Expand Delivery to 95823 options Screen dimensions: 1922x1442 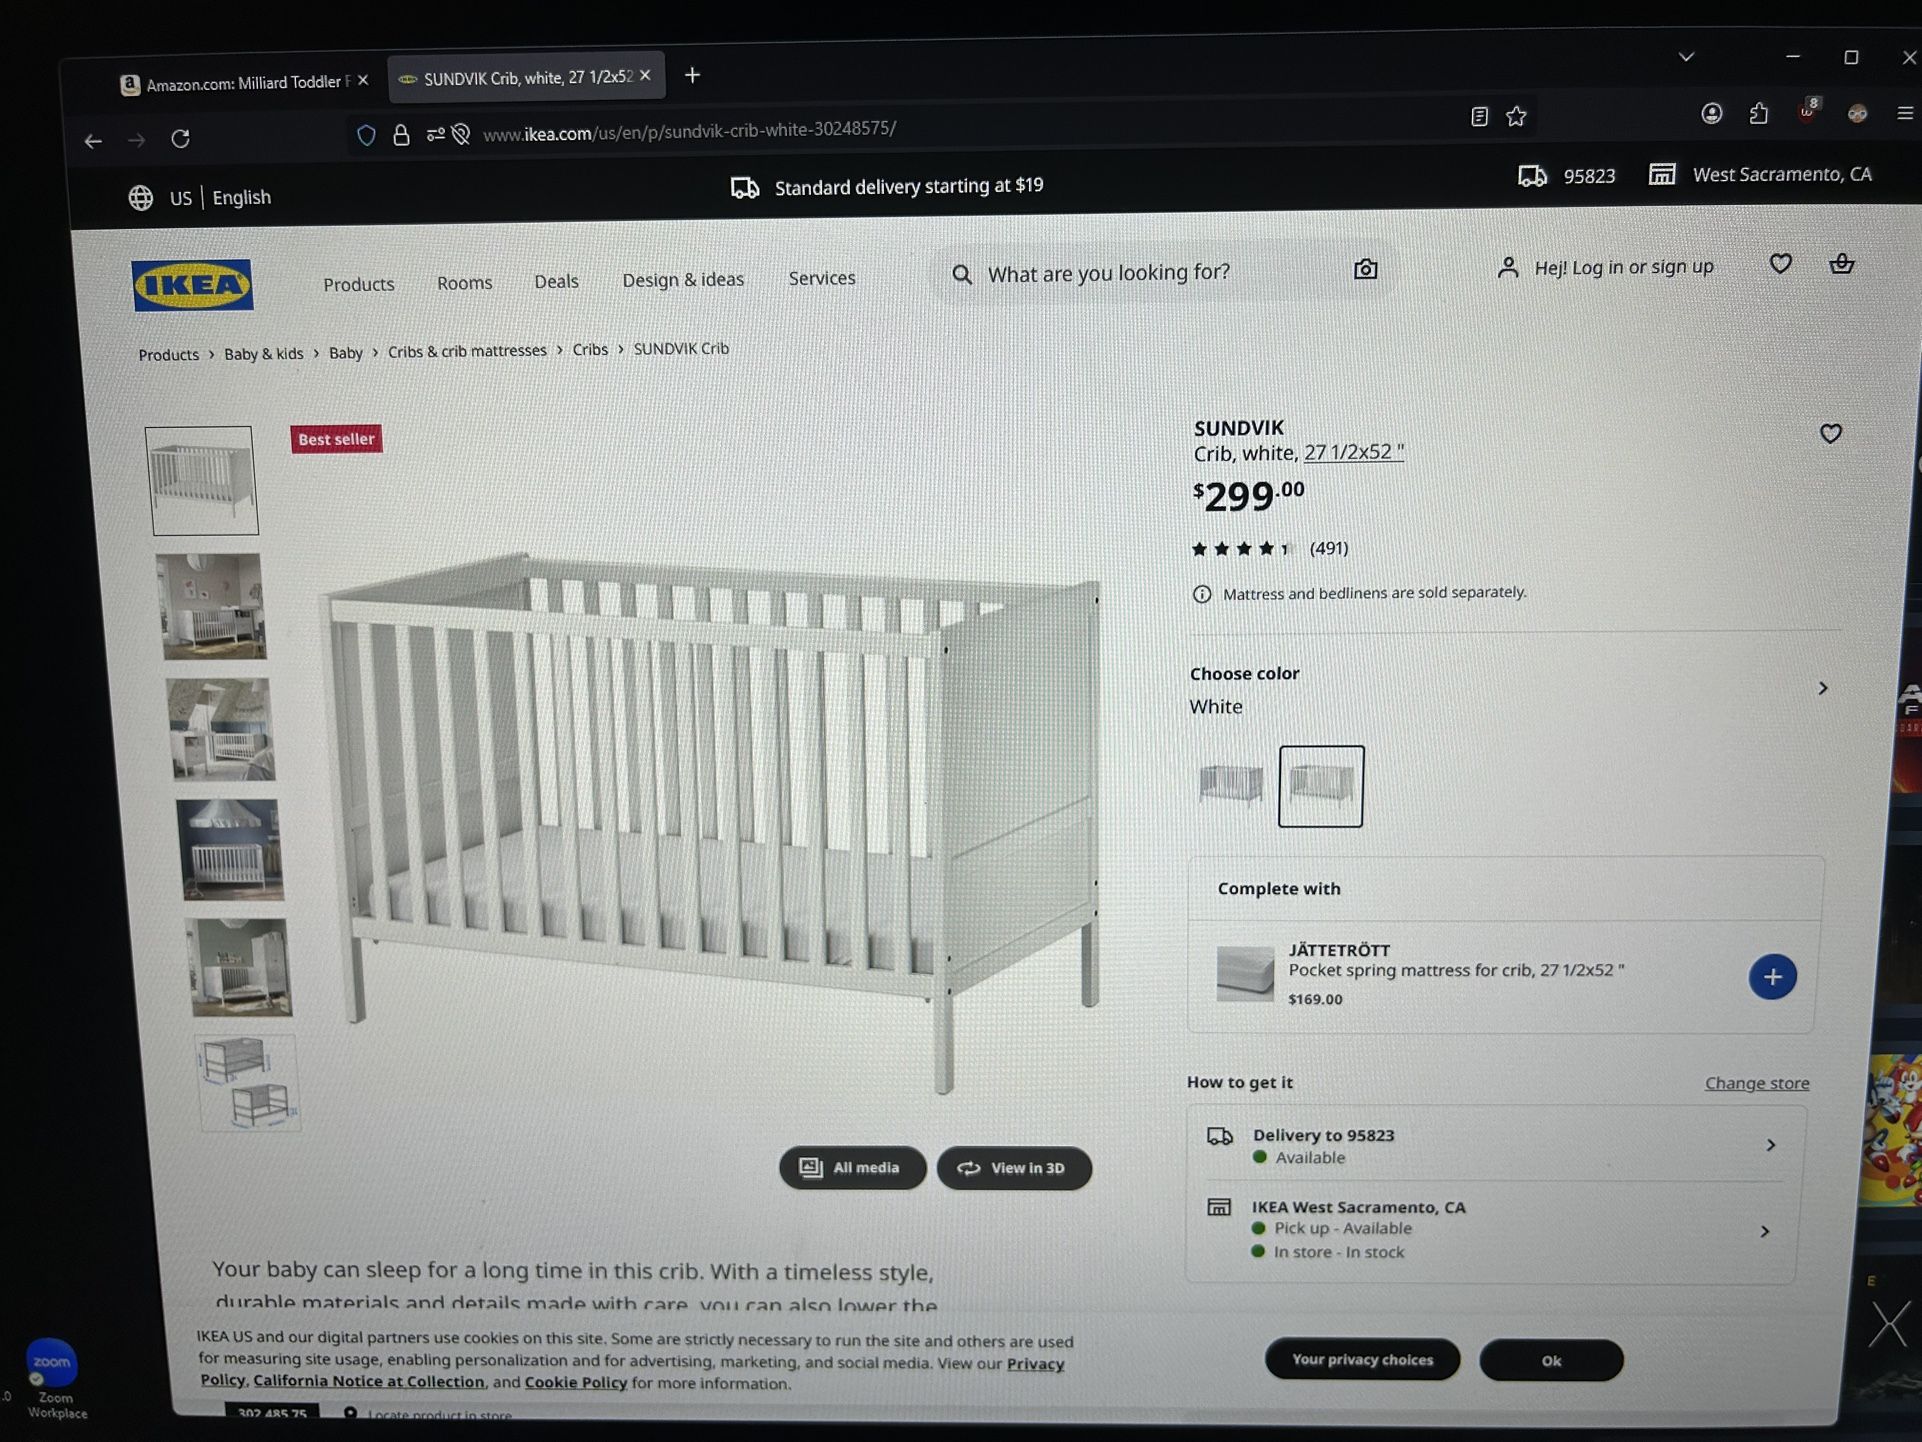[1496, 1146]
